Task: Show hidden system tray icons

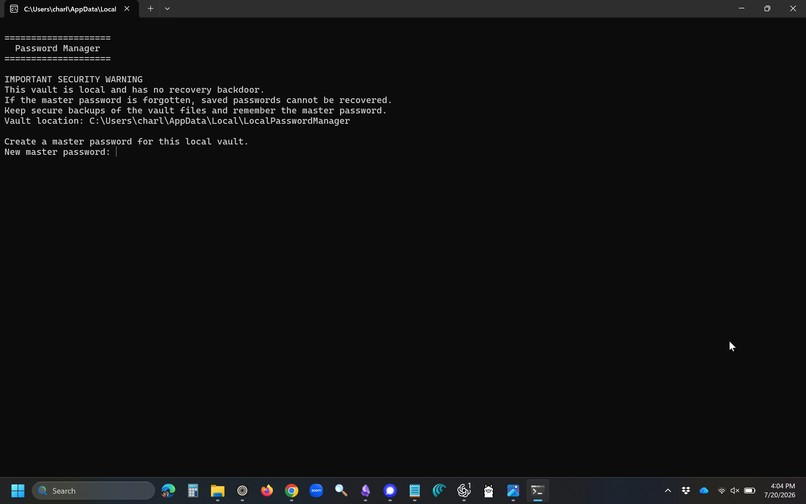Action: point(668,491)
